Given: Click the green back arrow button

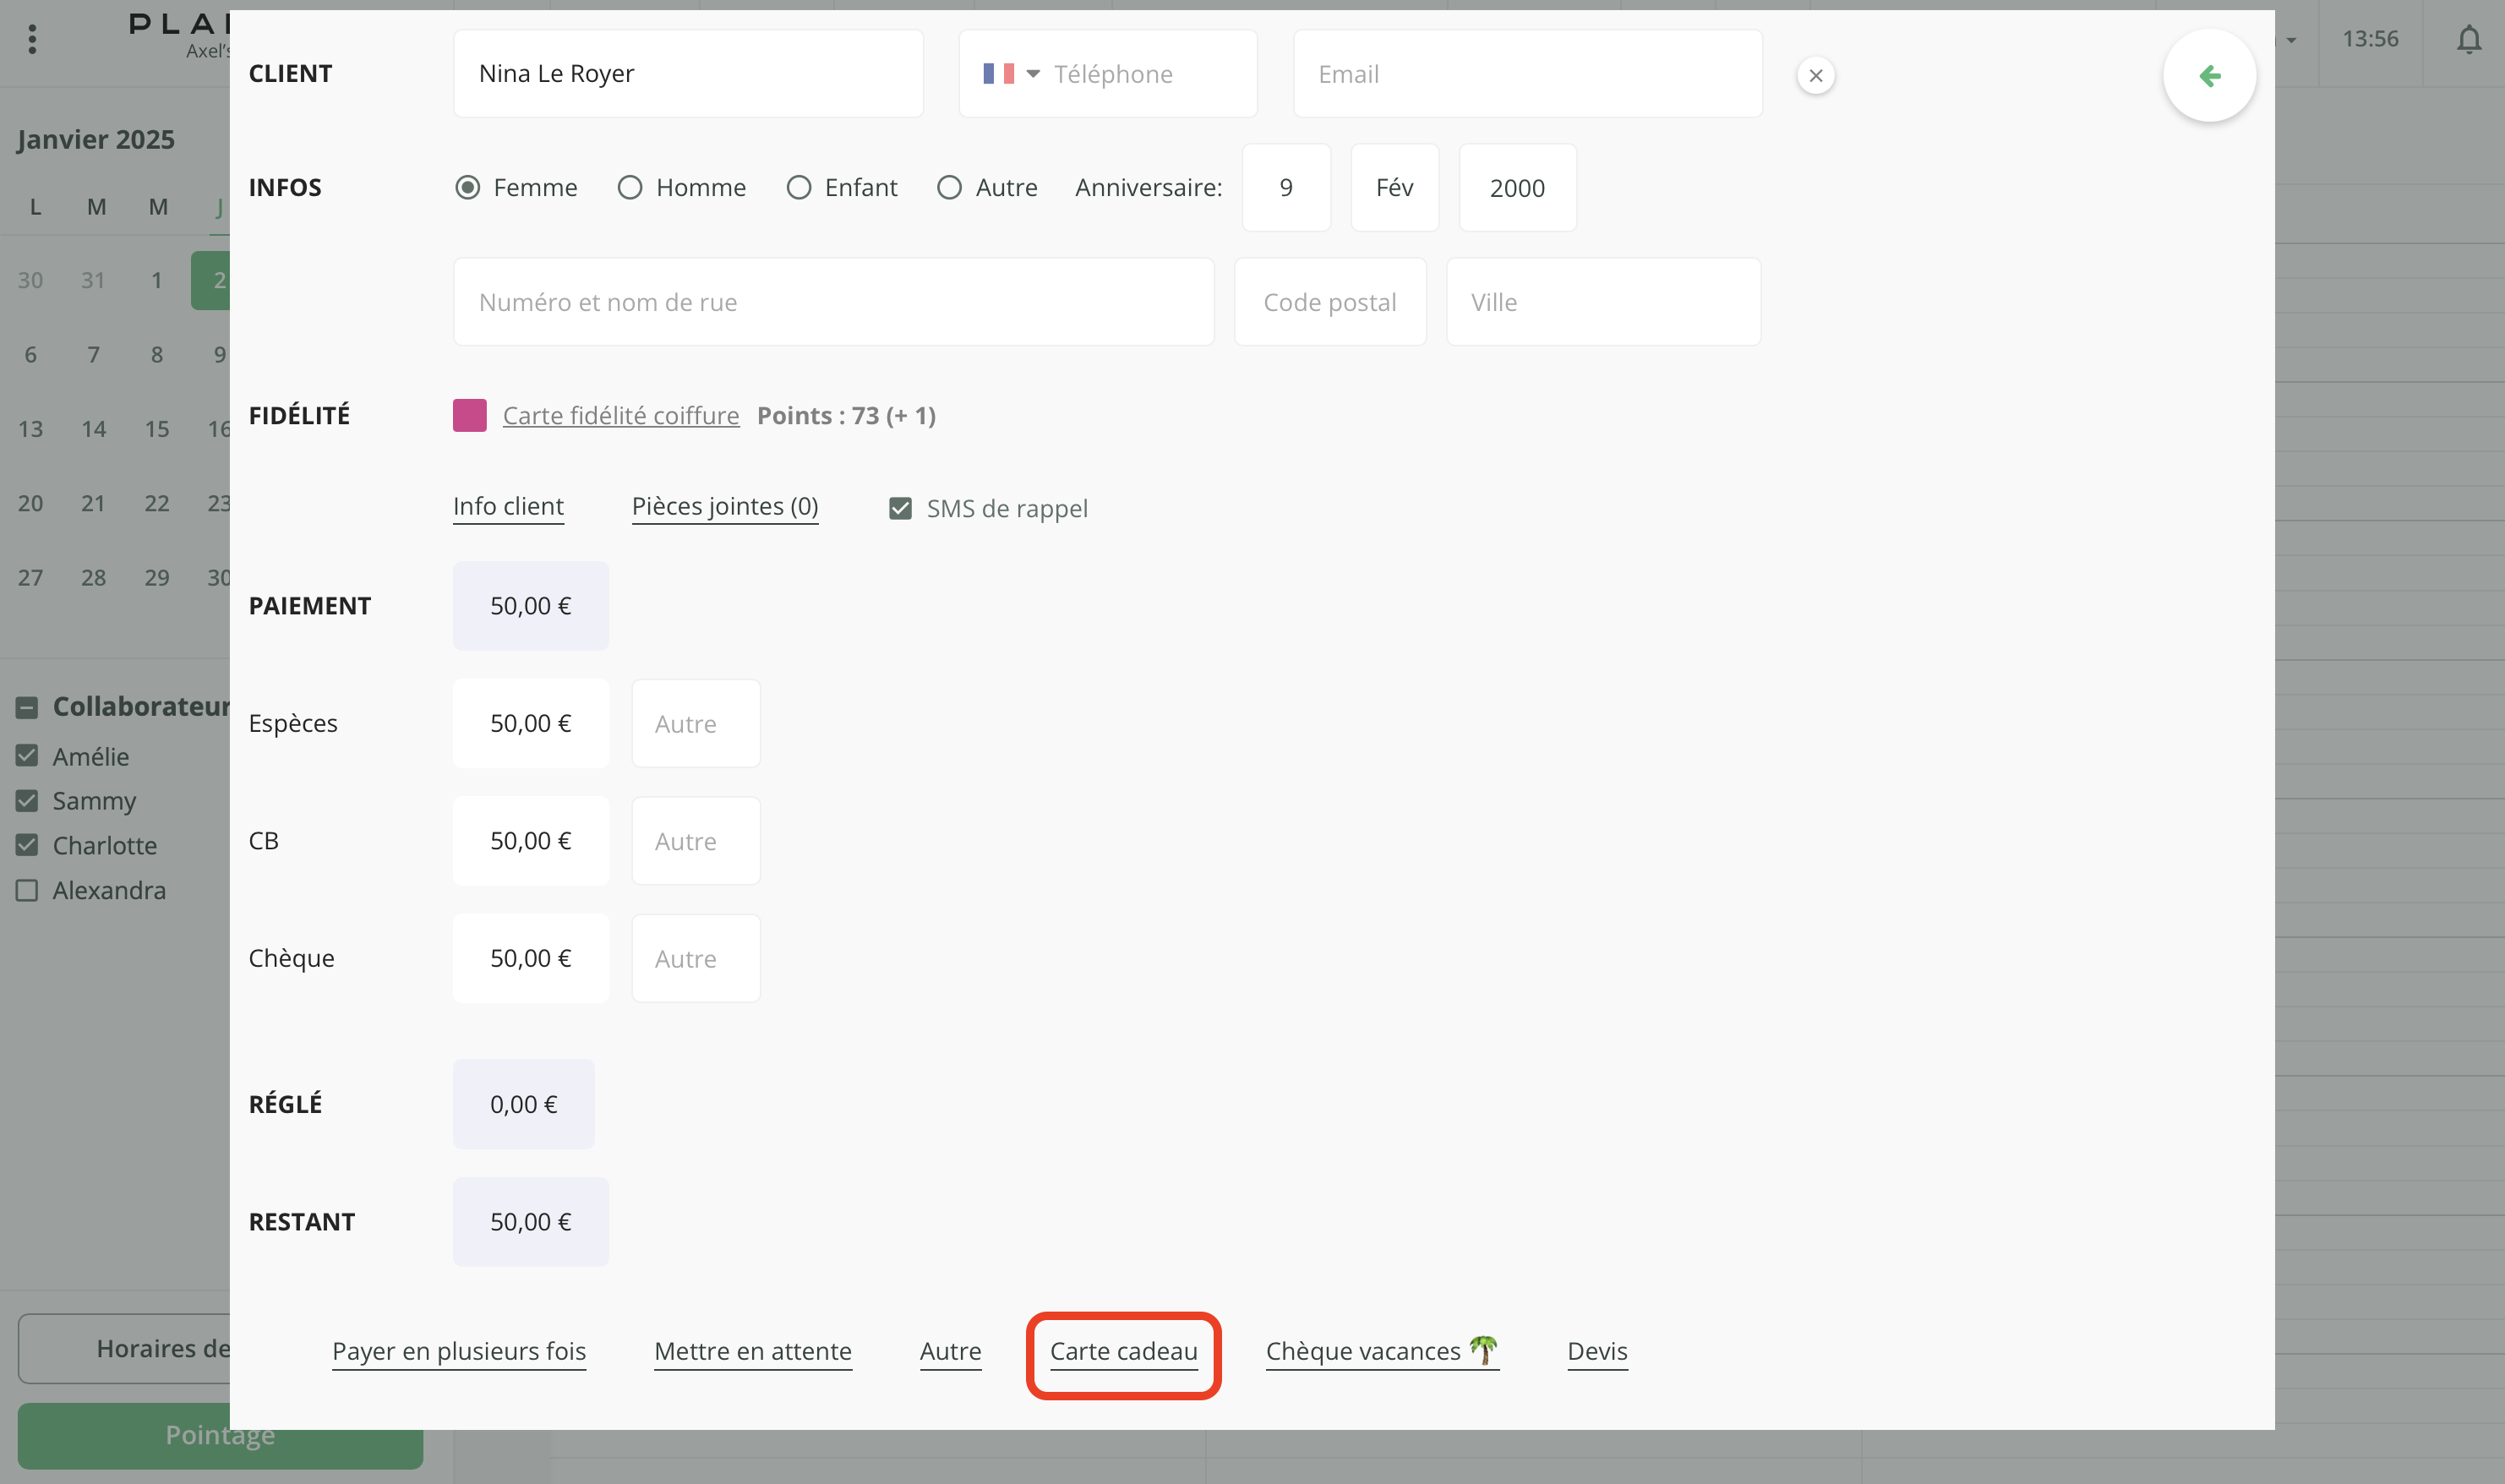Looking at the screenshot, I should point(2208,76).
